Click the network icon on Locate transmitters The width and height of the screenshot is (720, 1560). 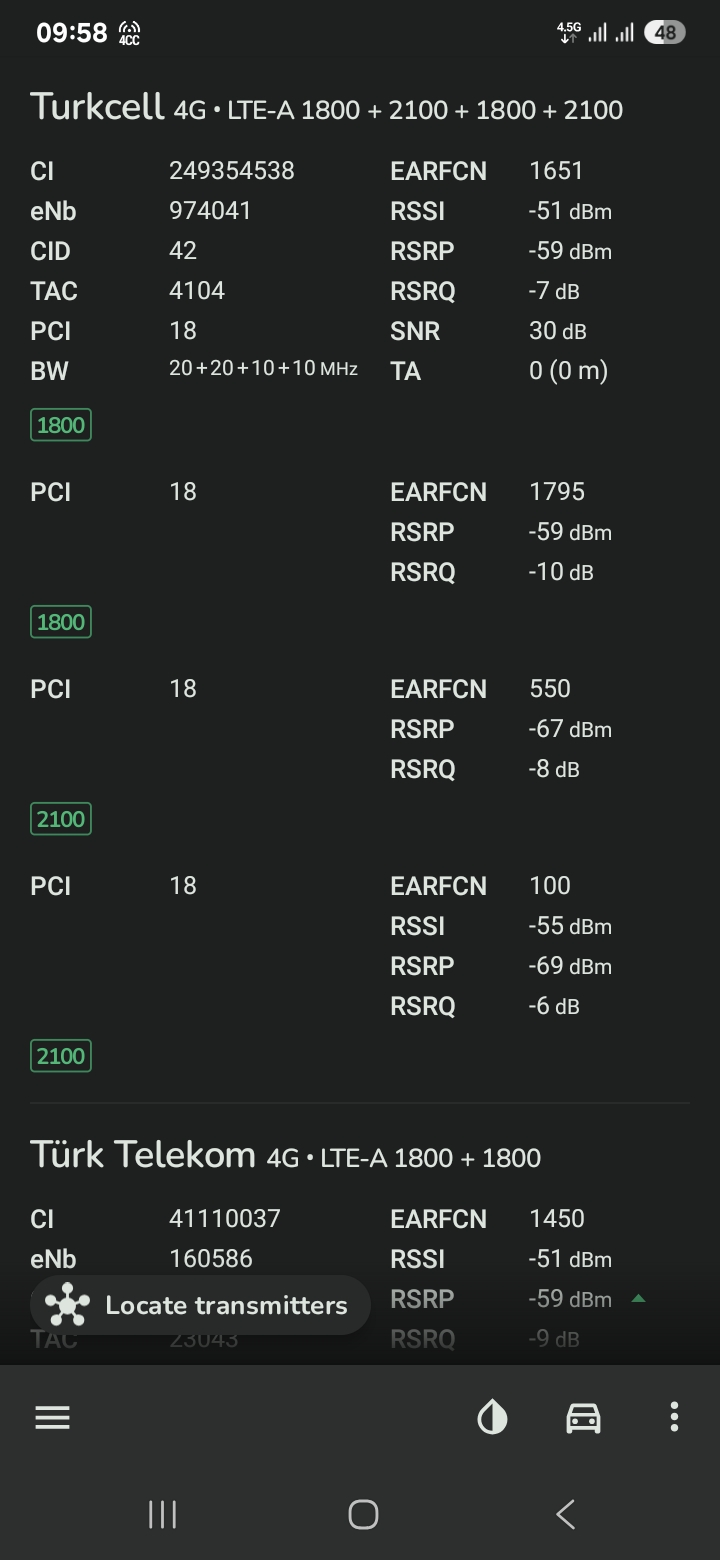(x=67, y=1305)
